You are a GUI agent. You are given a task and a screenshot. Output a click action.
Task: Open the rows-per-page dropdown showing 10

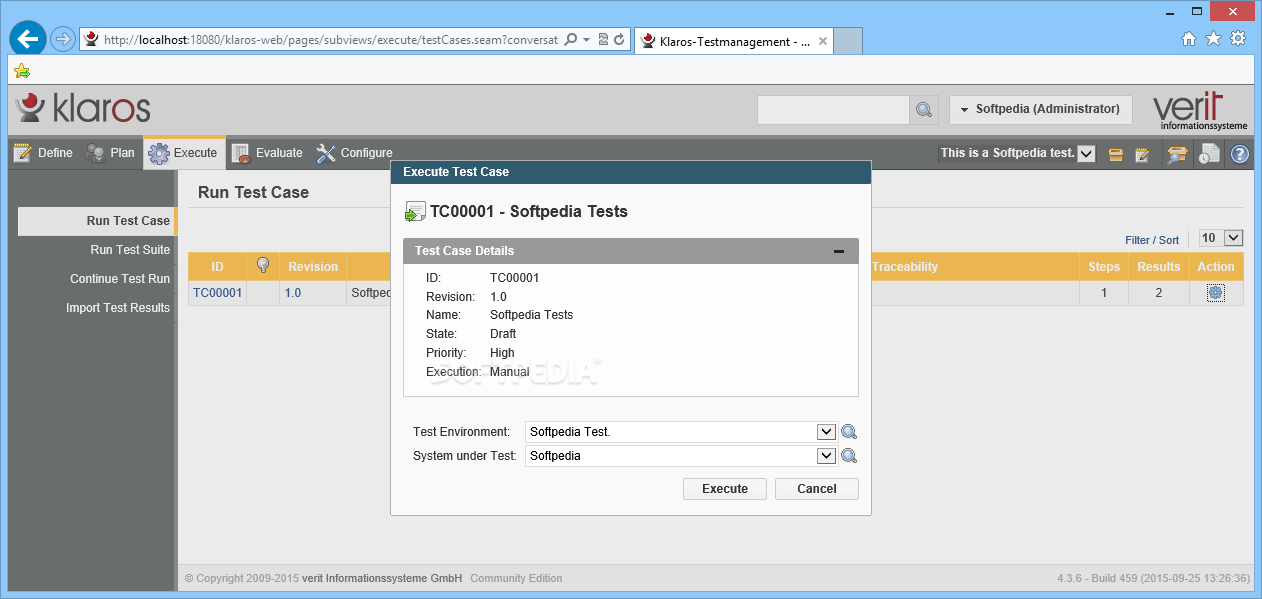click(1233, 238)
